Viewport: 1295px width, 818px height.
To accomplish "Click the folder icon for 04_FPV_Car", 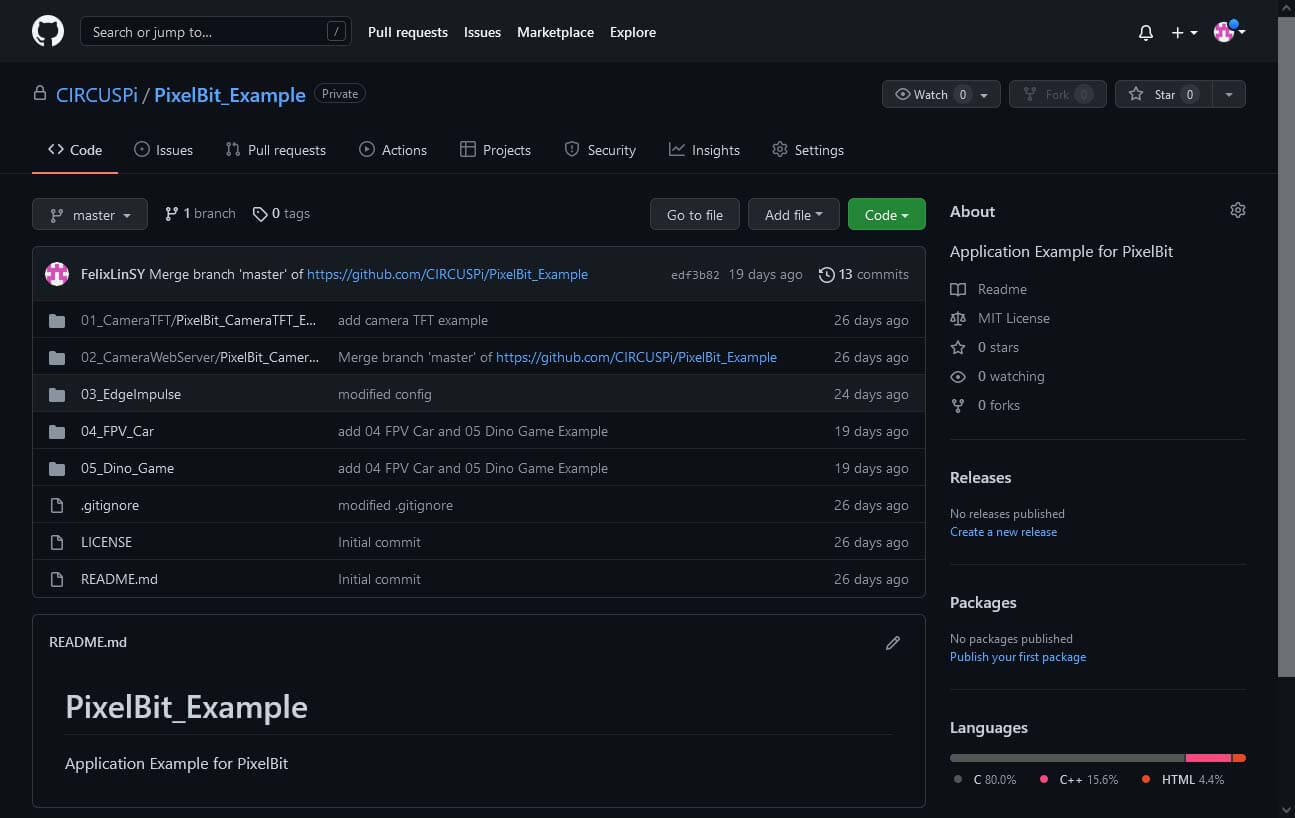I will [57, 431].
